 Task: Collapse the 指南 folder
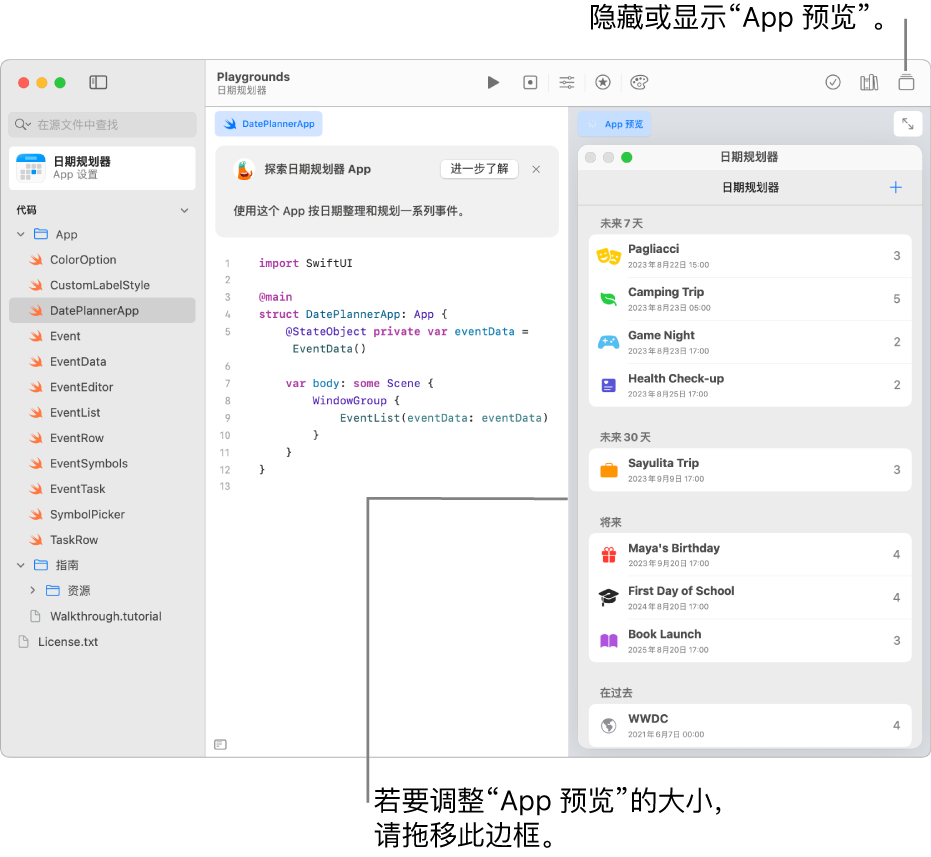[21, 565]
